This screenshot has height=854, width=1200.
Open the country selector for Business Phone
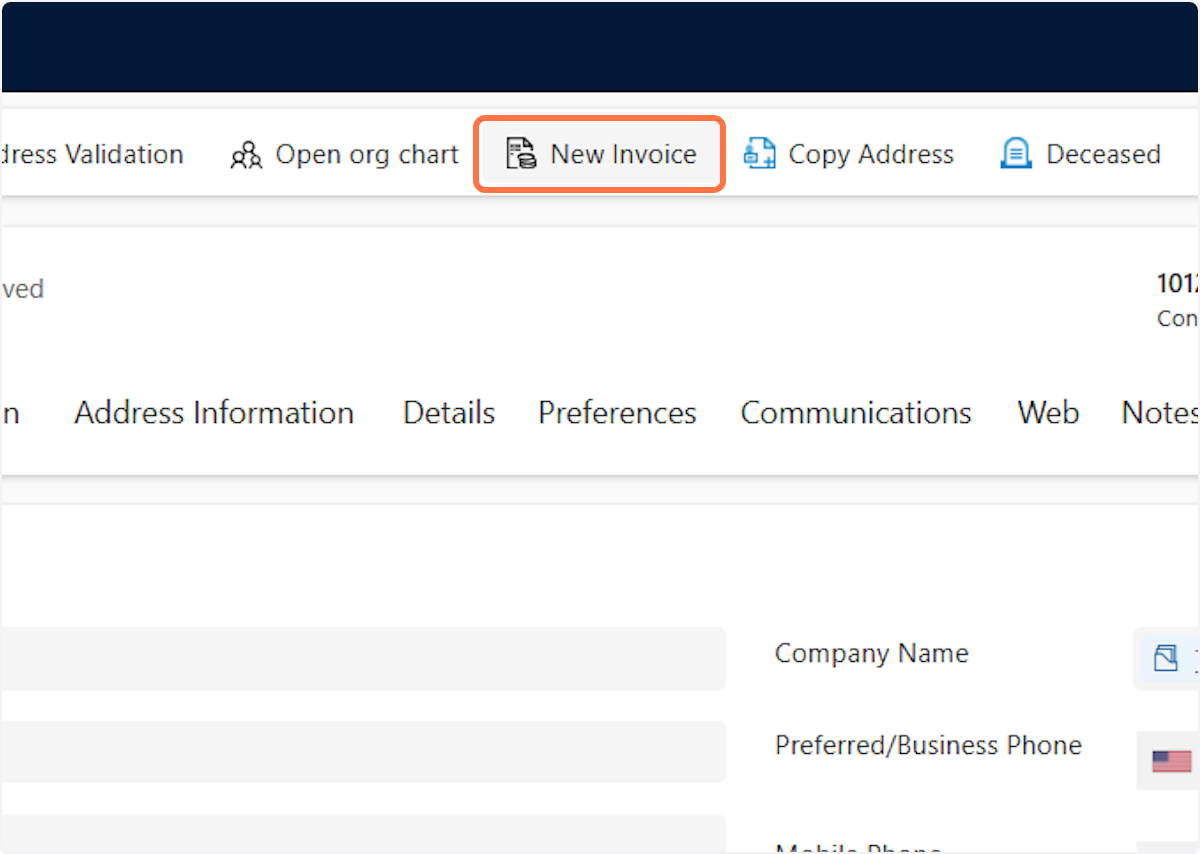click(1173, 761)
